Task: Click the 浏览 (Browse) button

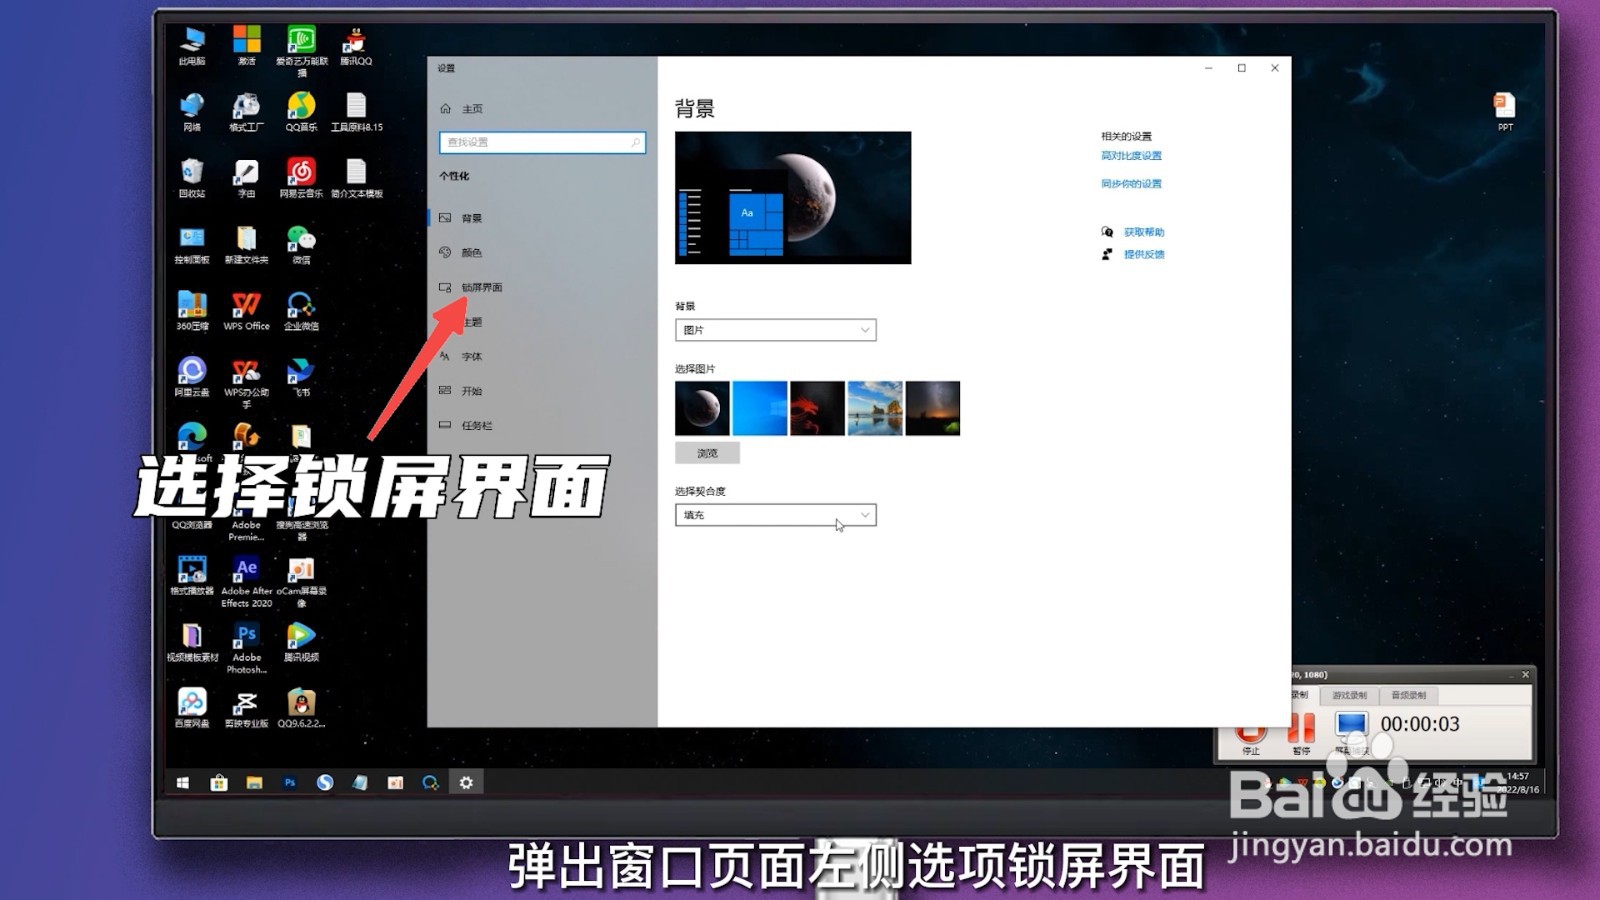Action: (708, 452)
